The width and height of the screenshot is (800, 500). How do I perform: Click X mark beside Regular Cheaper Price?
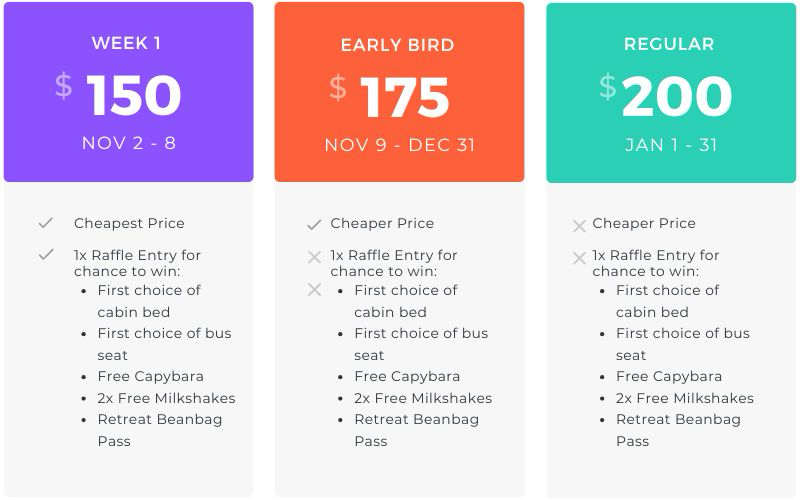[579, 226]
